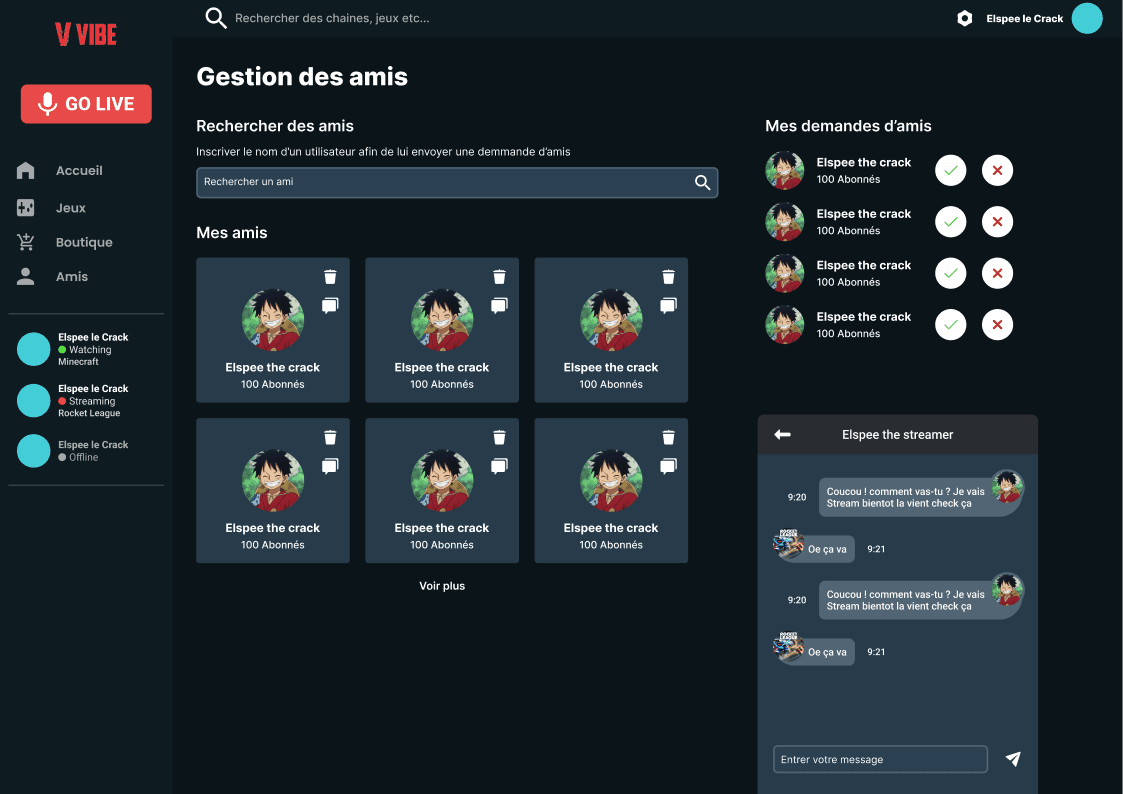Delete the top-left friend card with its trash icon

click(330, 276)
